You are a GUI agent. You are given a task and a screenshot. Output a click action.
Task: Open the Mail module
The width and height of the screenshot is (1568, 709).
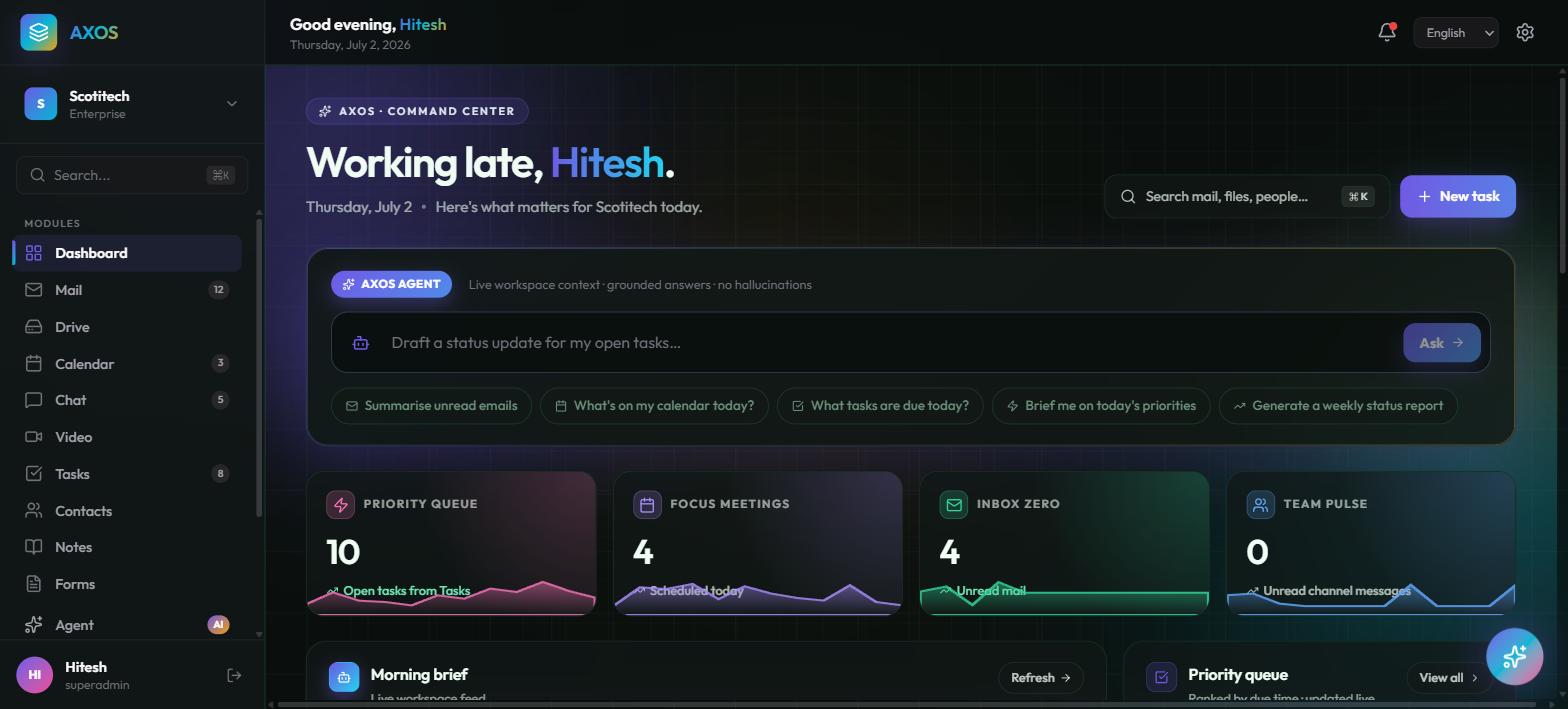click(127, 290)
